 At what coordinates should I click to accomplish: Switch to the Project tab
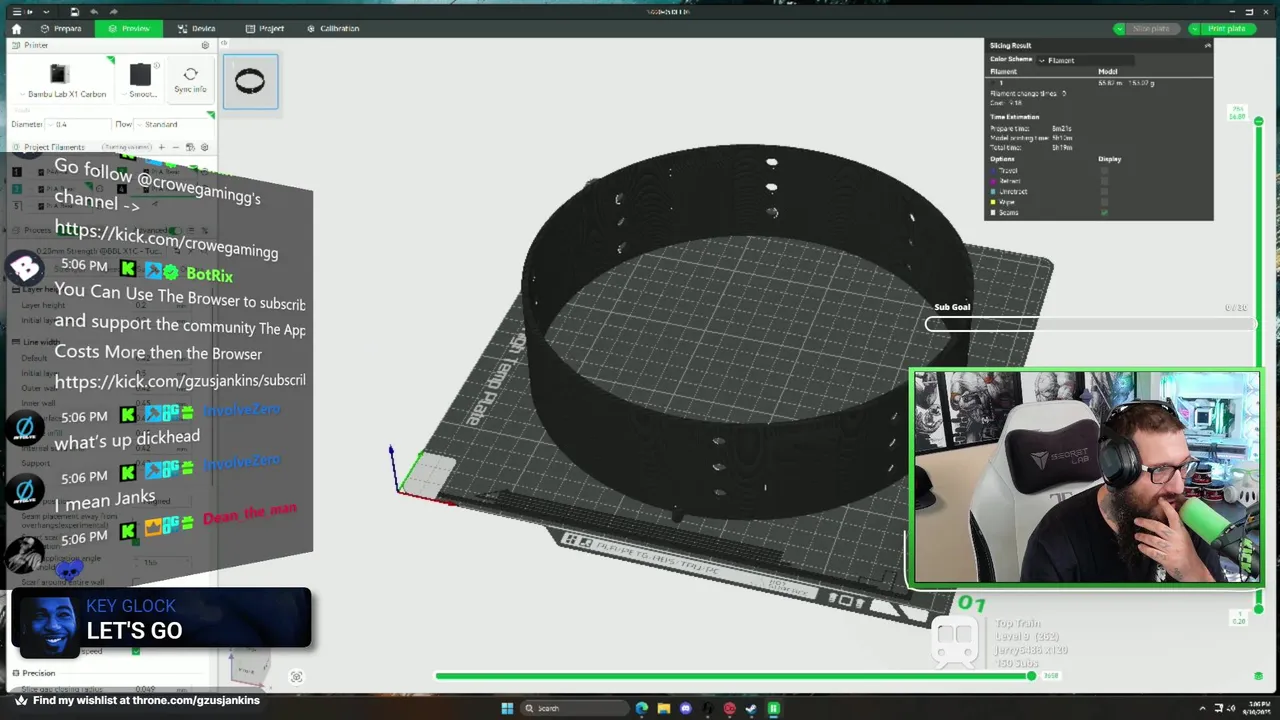(x=265, y=29)
